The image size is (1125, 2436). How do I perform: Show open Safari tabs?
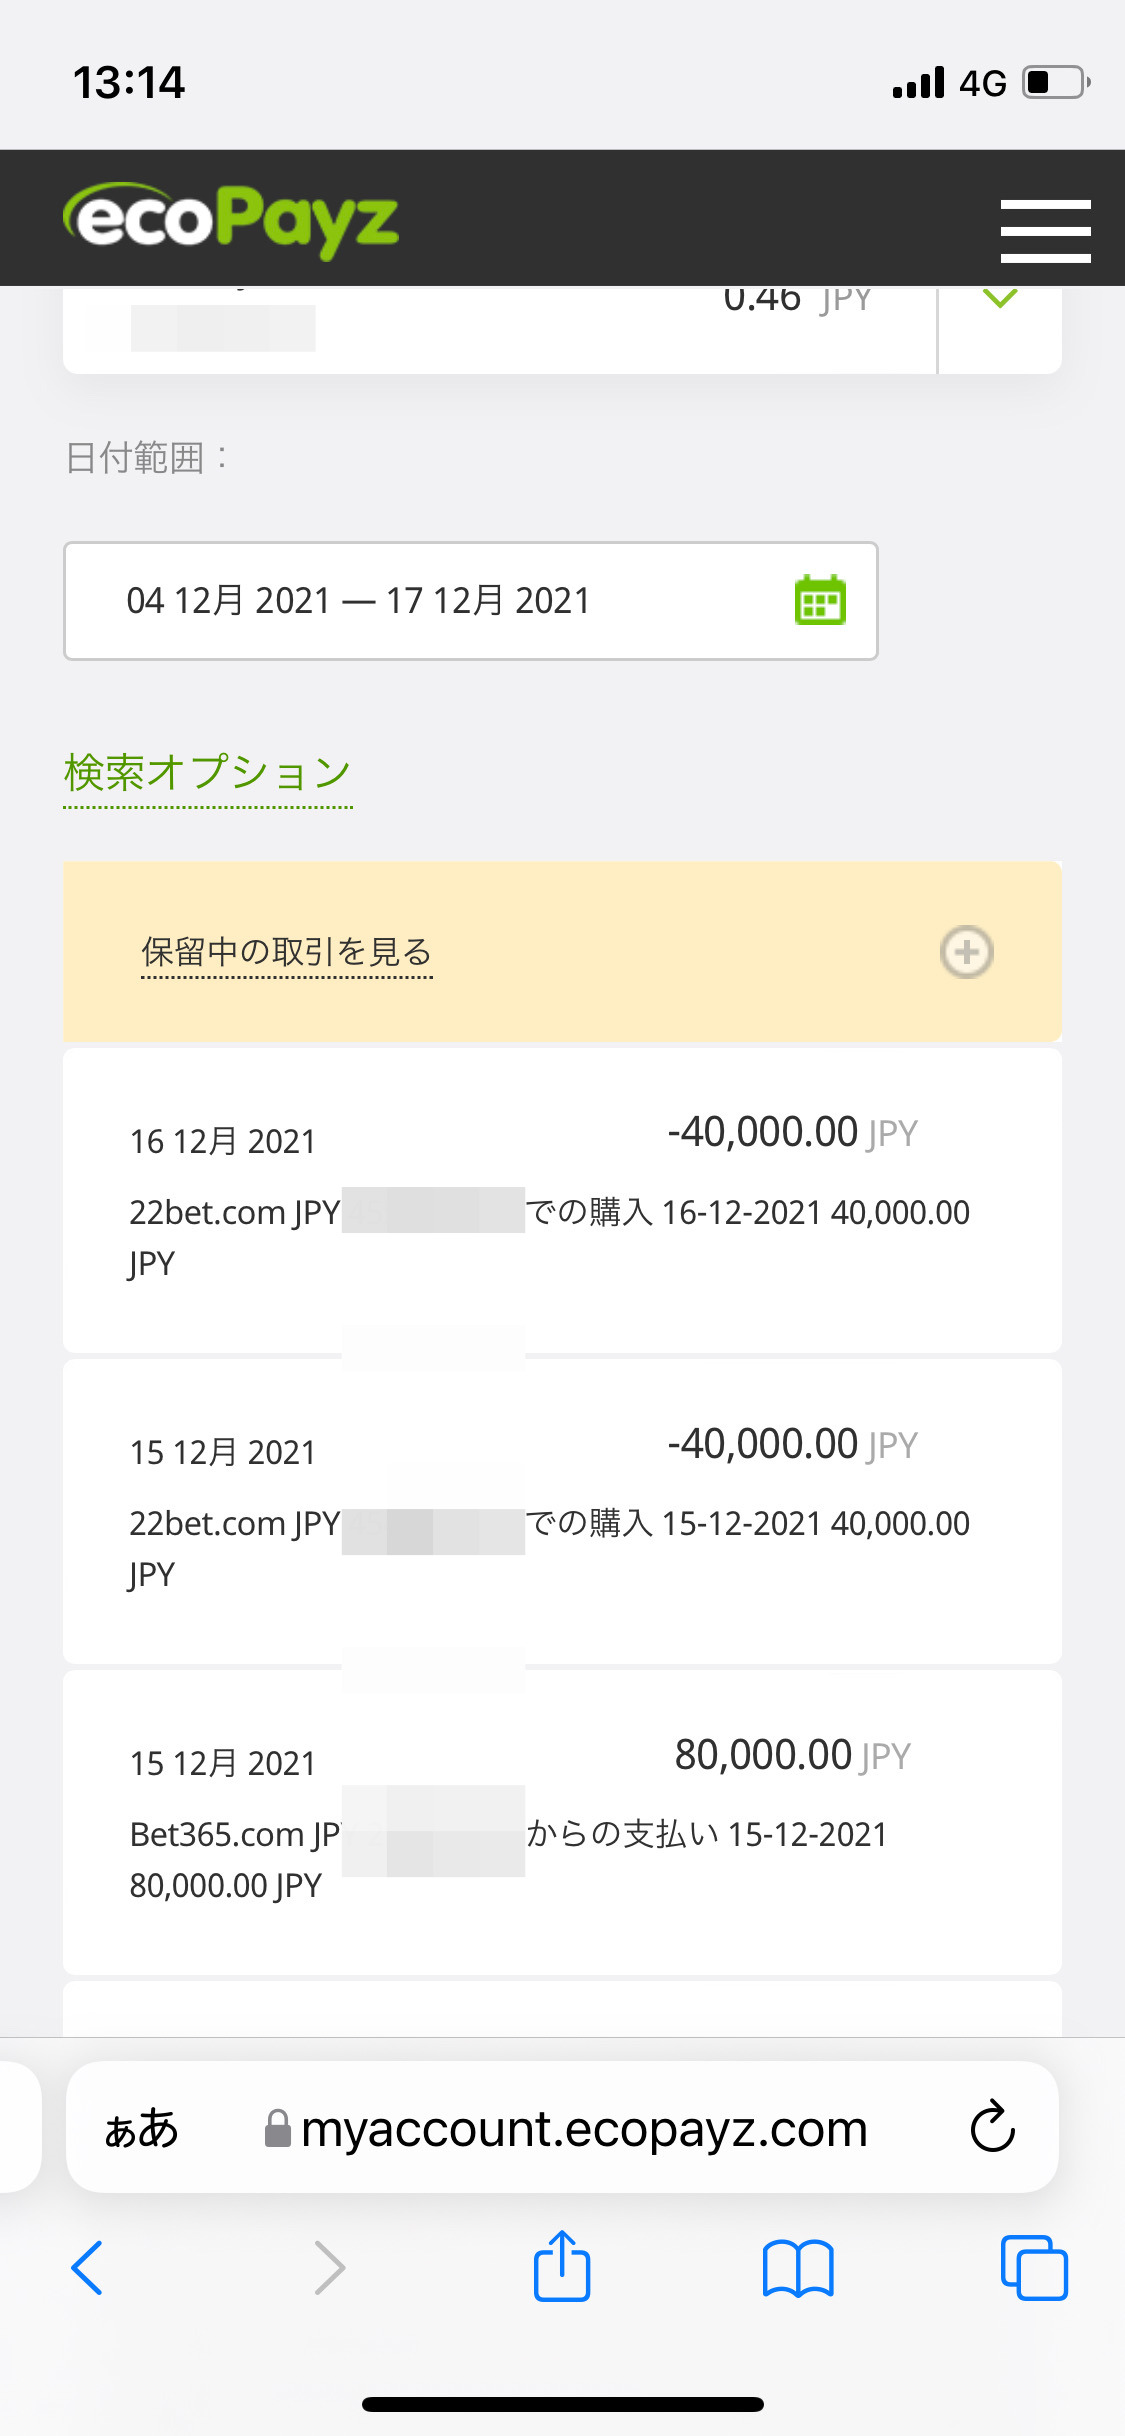1034,2267
